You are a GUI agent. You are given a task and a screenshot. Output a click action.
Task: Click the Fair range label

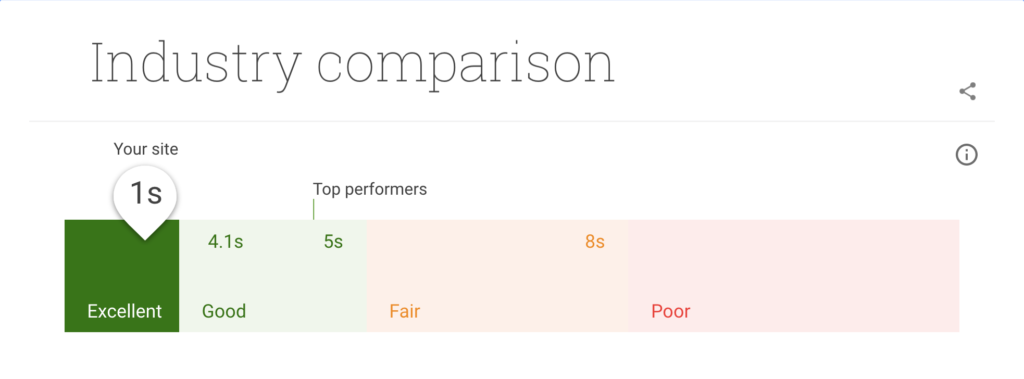pos(404,311)
